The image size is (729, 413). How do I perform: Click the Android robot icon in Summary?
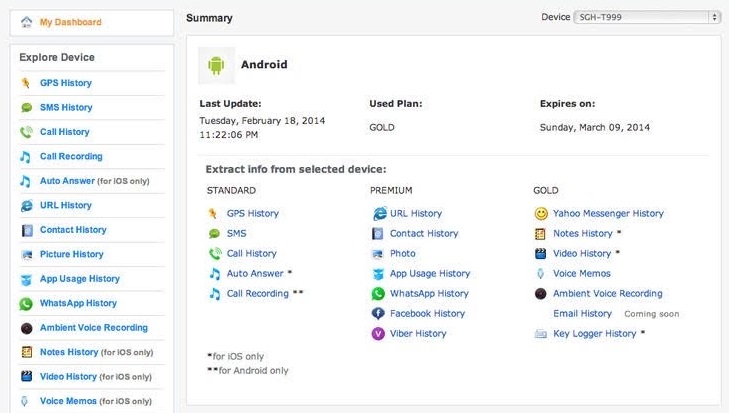tap(215, 65)
